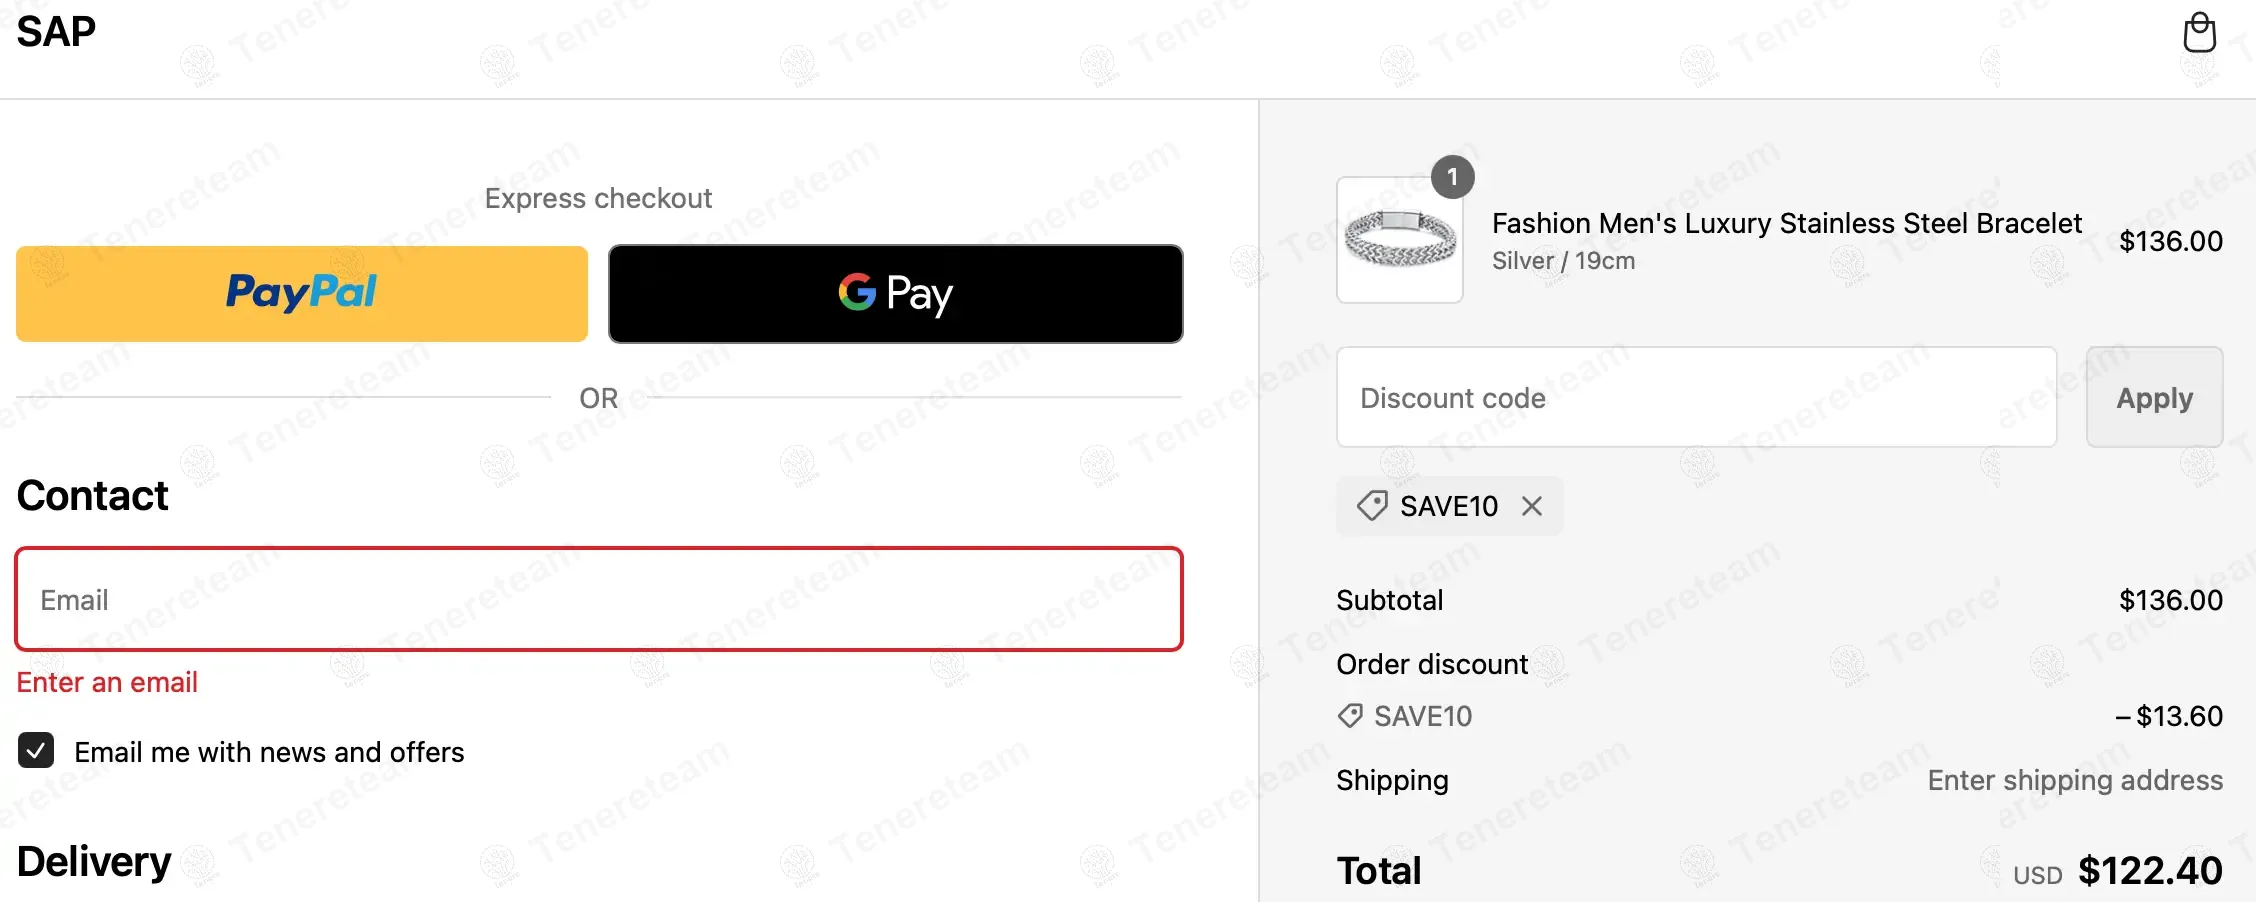Viewport: 2256px width, 902px height.
Task: Open the shopping bag cart icon
Action: [x=2199, y=33]
